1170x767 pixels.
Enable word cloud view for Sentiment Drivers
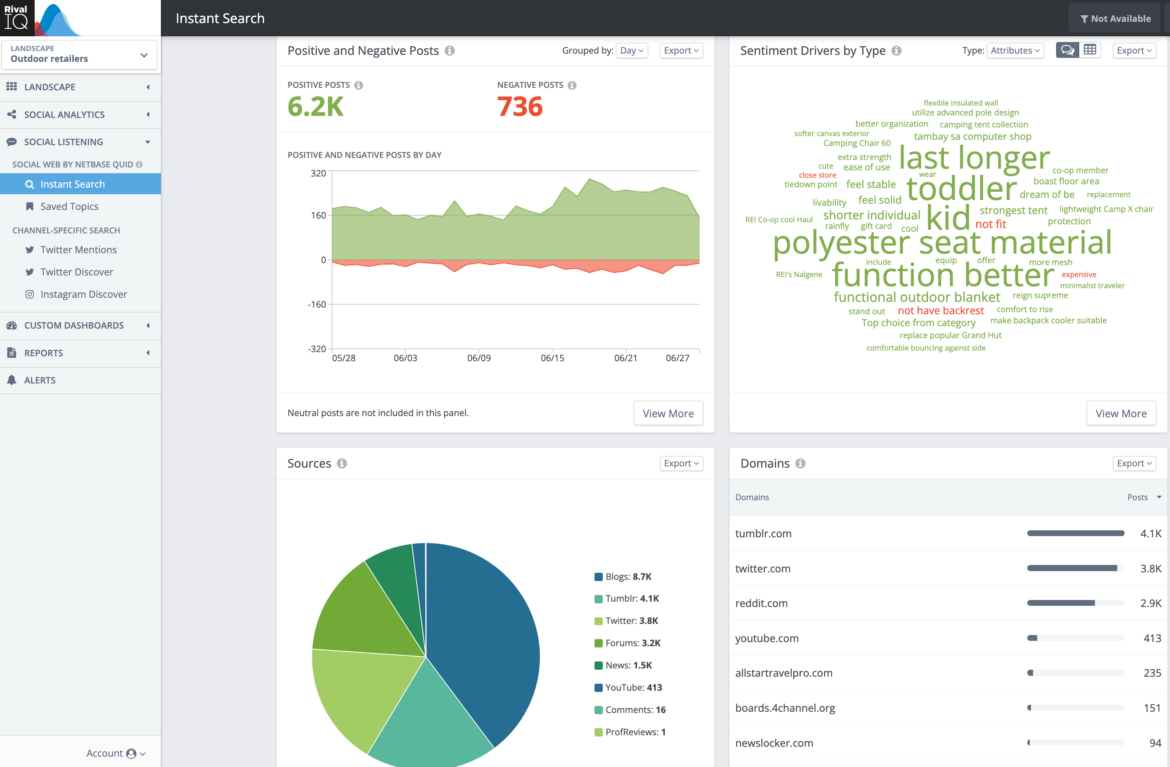[1066, 49]
